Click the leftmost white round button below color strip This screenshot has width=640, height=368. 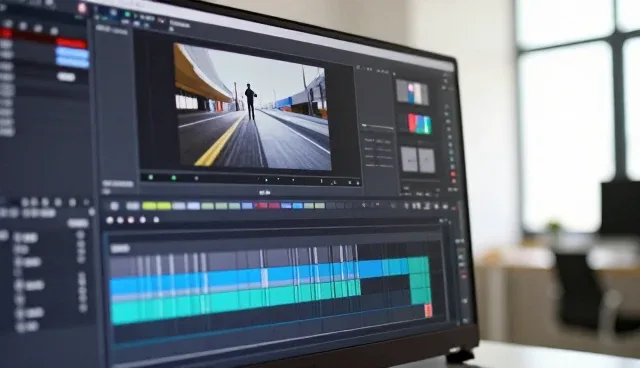110,220
